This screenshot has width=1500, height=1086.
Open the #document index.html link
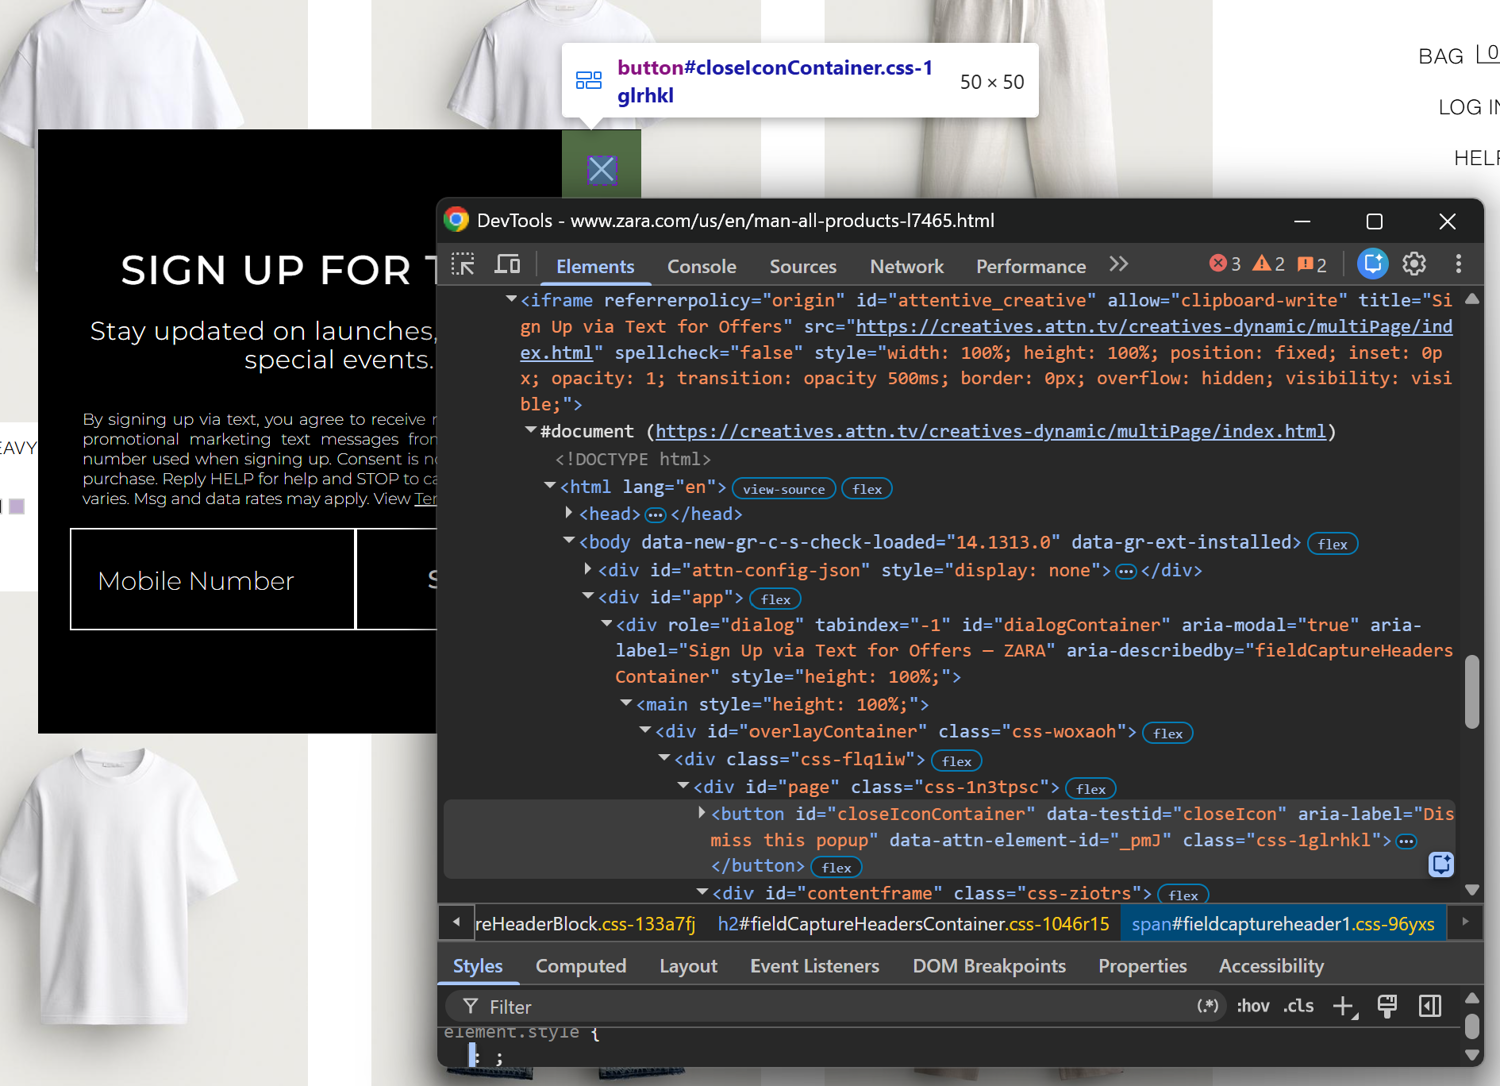point(990,431)
